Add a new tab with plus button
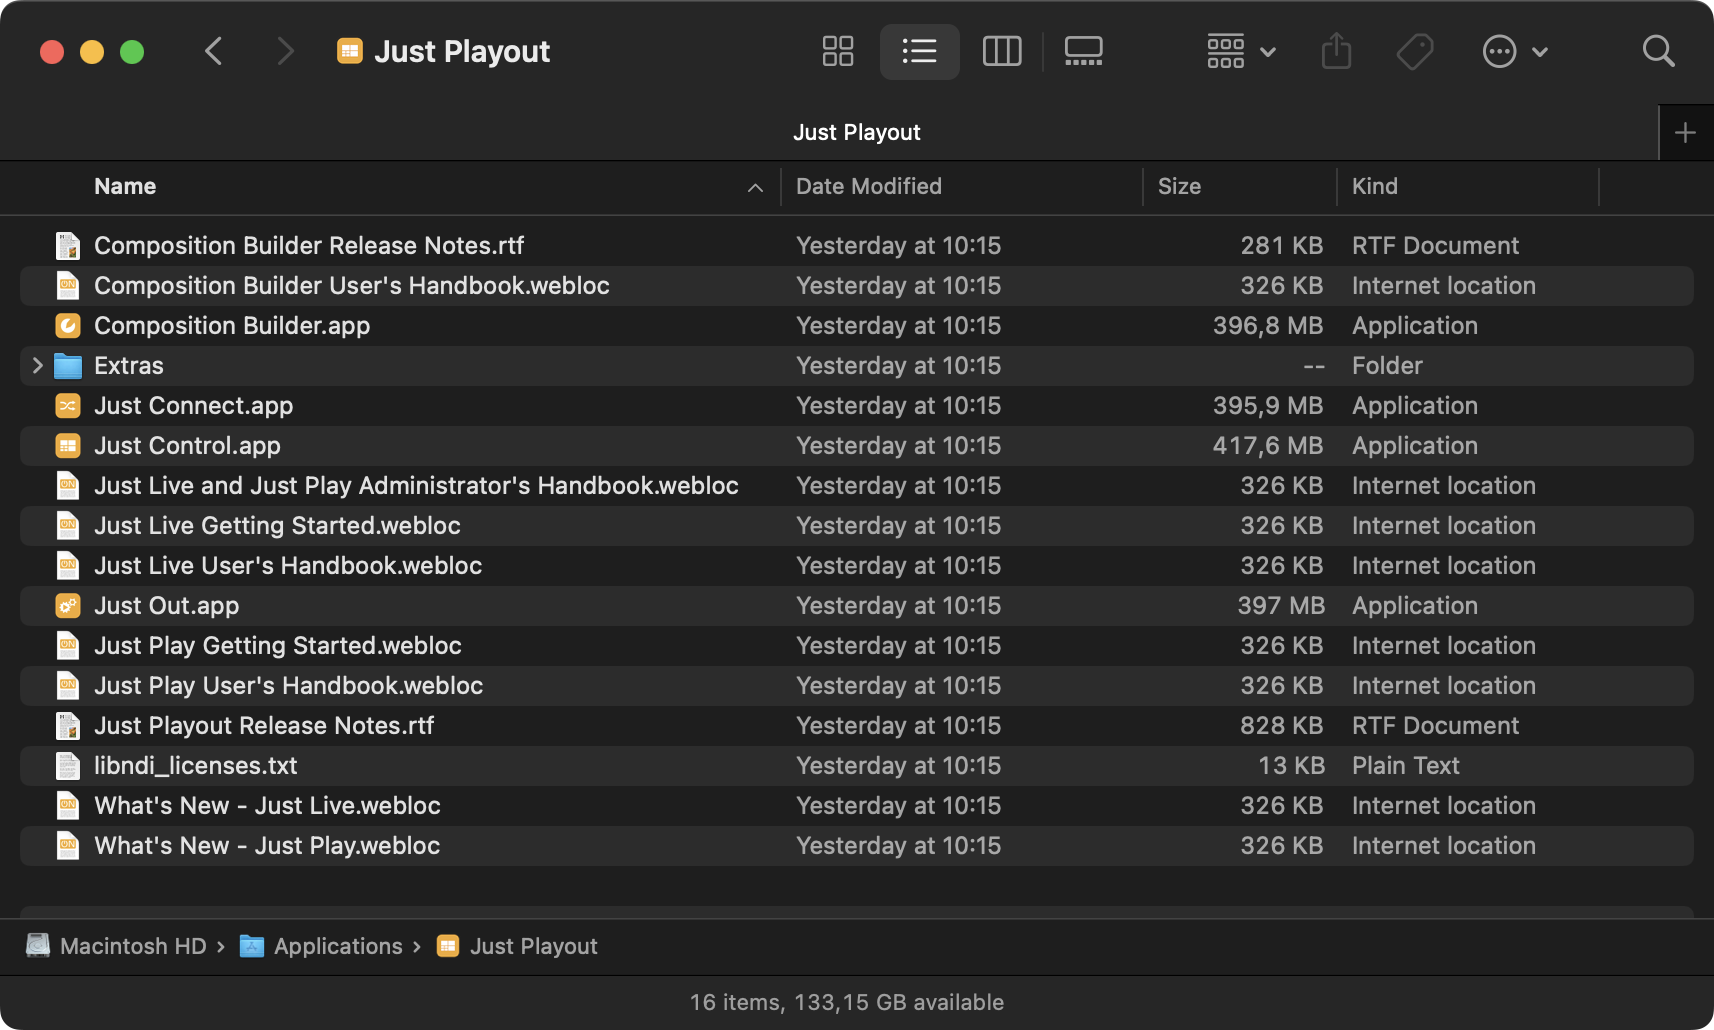Viewport: 1714px width, 1030px height. [x=1685, y=132]
